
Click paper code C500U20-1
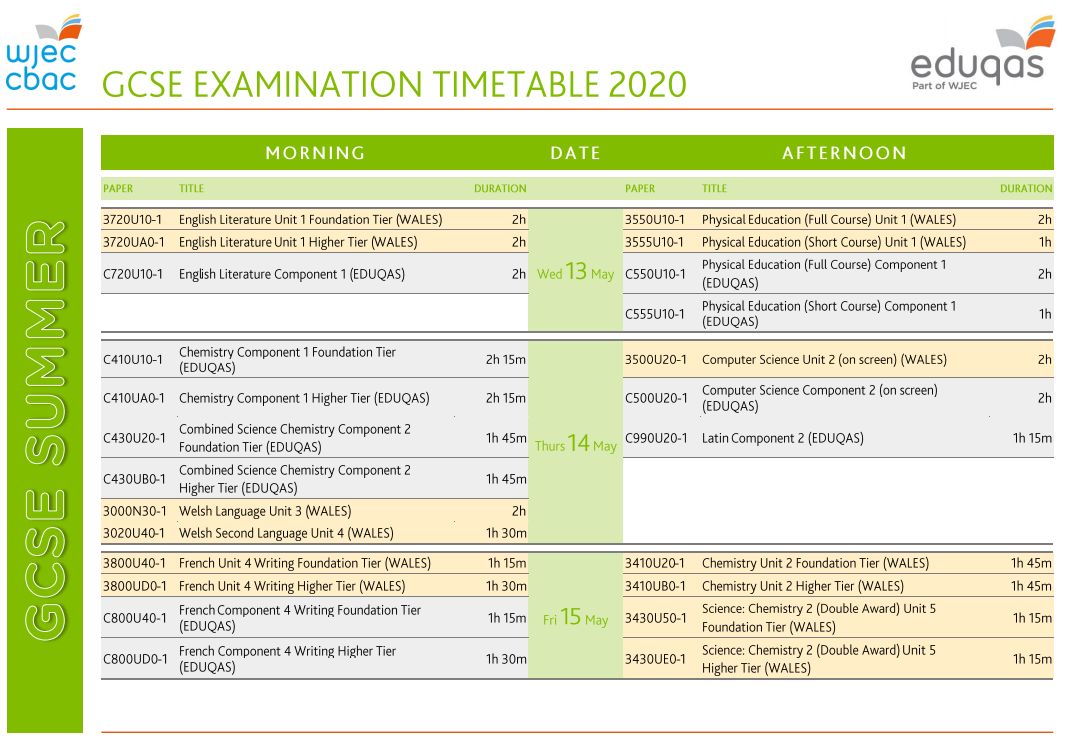(x=656, y=398)
